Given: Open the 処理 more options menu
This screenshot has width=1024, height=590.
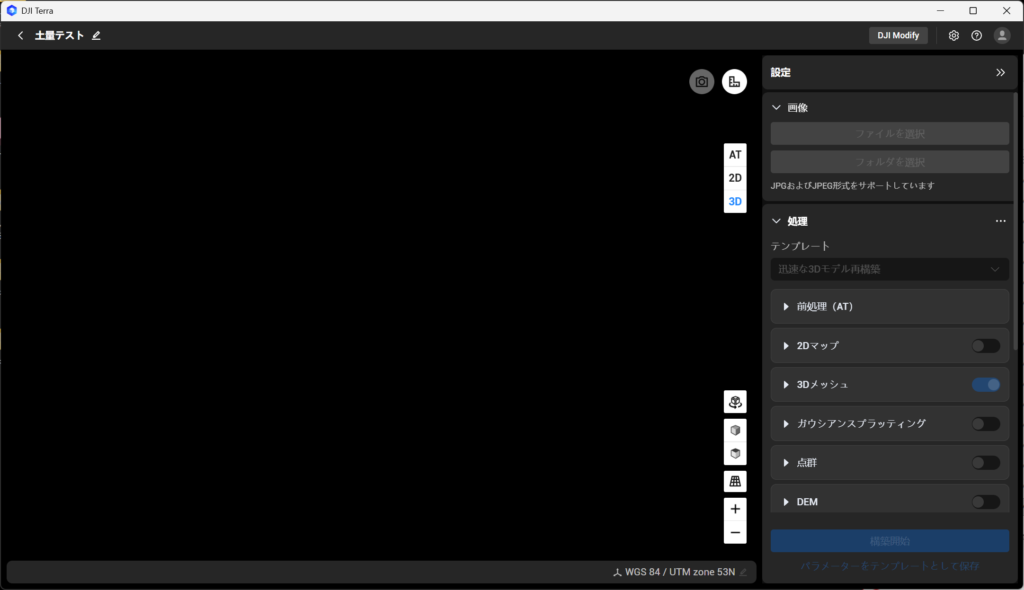Looking at the screenshot, I should 1000,221.
